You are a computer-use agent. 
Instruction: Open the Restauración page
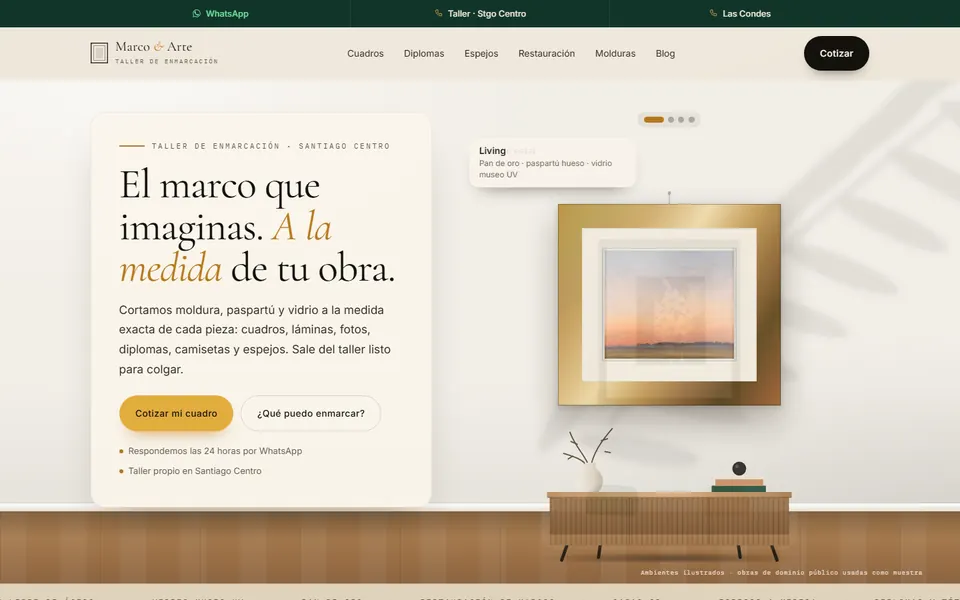click(x=547, y=53)
